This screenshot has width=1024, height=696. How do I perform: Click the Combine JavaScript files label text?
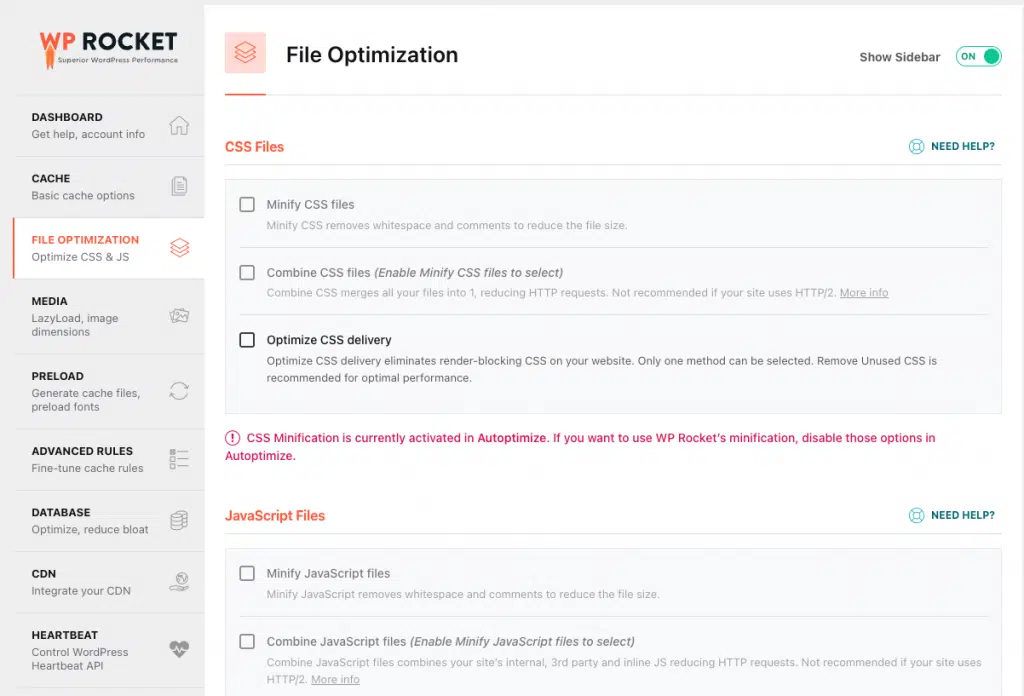[451, 641]
